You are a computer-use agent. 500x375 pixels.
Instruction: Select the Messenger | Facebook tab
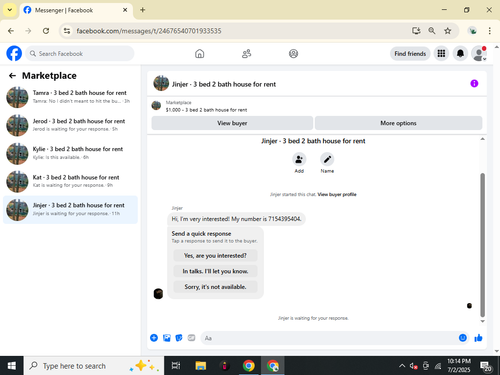coord(76,10)
